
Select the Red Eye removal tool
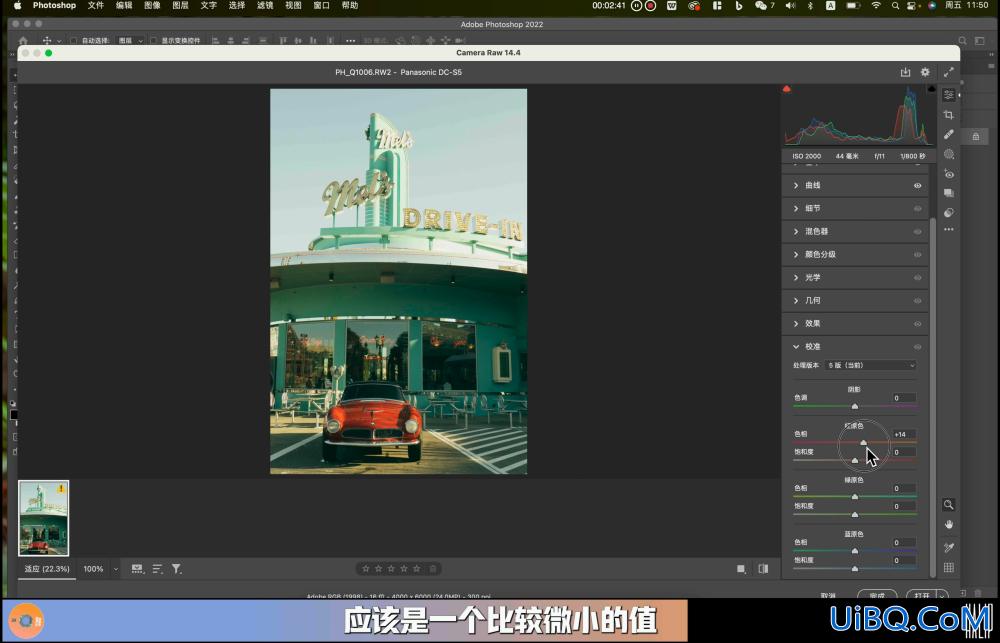[x=949, y=174]
